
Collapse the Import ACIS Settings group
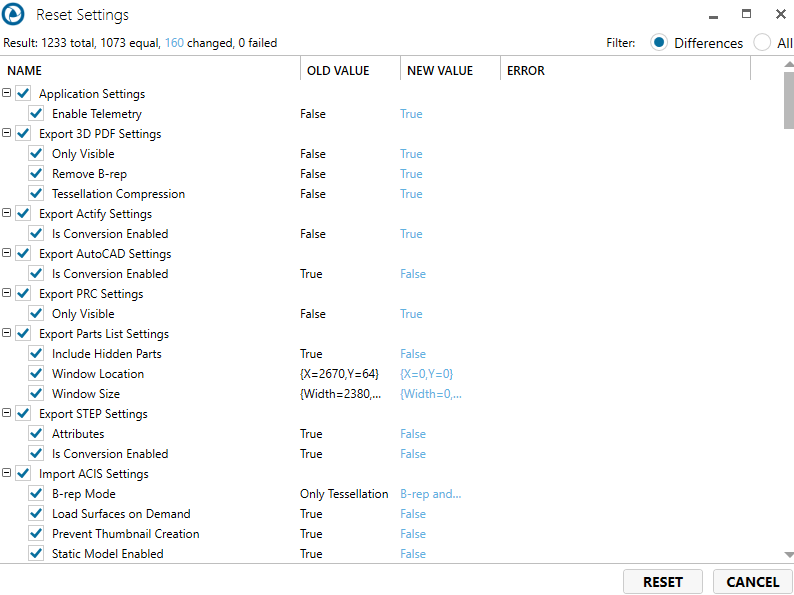point(7,473)
